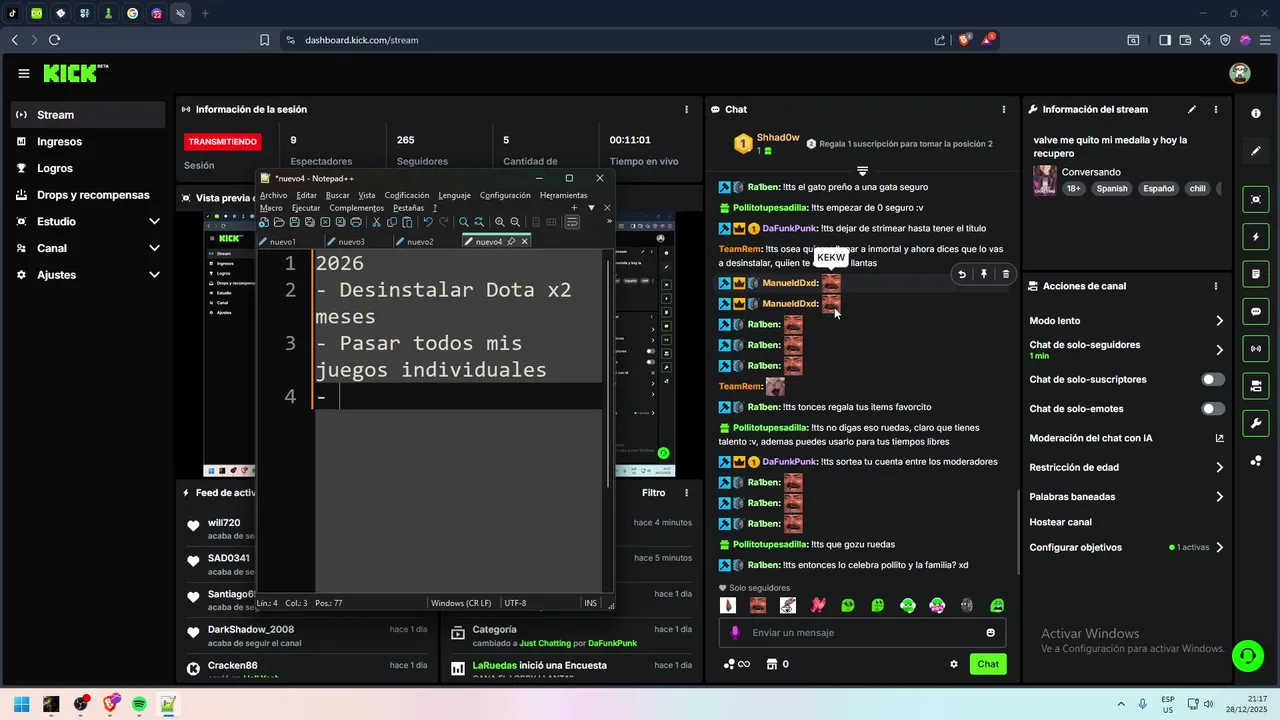Open Archivo menu in Notepad++
Screen dimensions: 1280x720
click(x=273, y=196)
